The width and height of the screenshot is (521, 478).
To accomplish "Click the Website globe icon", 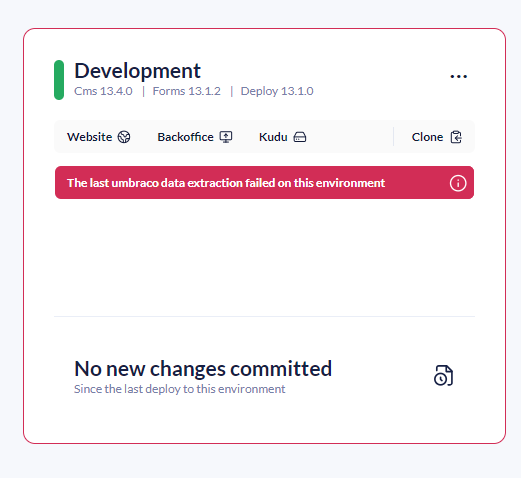I will [124, 137].
